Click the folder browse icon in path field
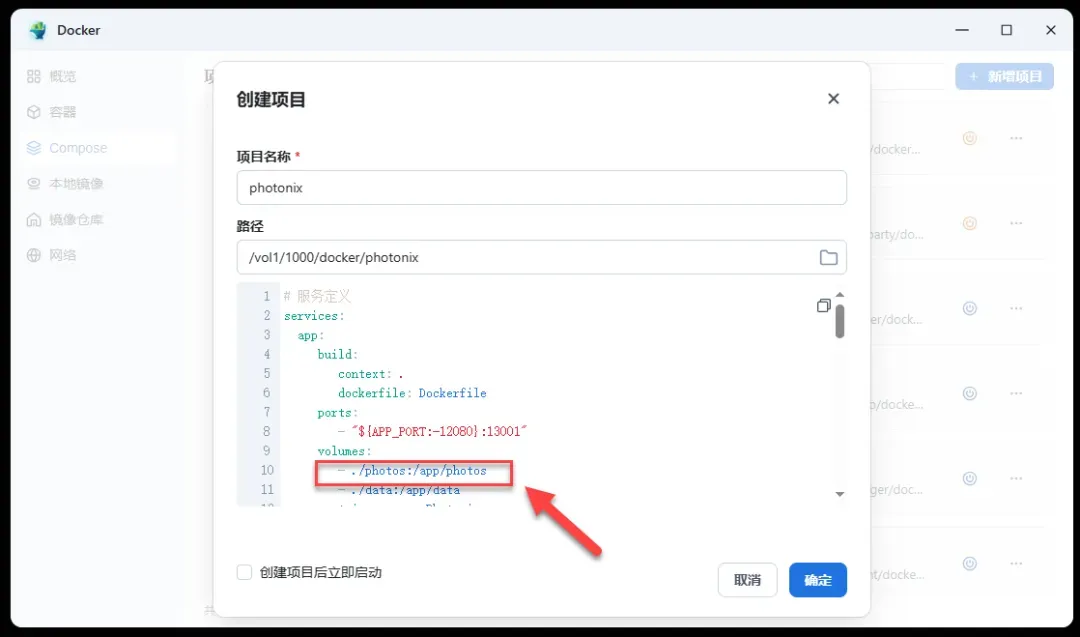 [x=829, y=258]
